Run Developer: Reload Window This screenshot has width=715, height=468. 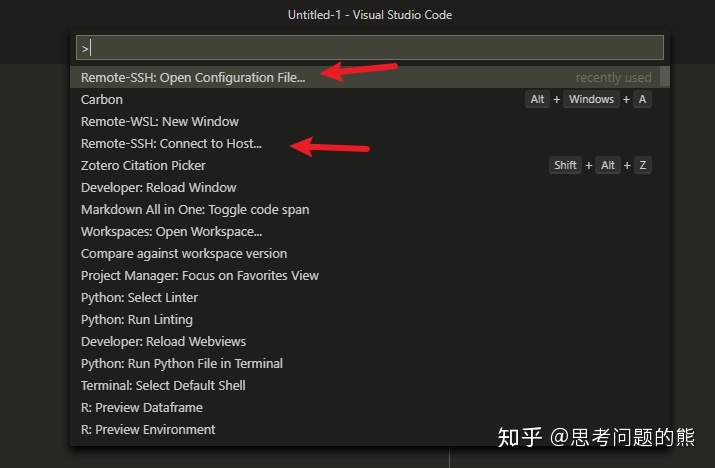[370, 187]
